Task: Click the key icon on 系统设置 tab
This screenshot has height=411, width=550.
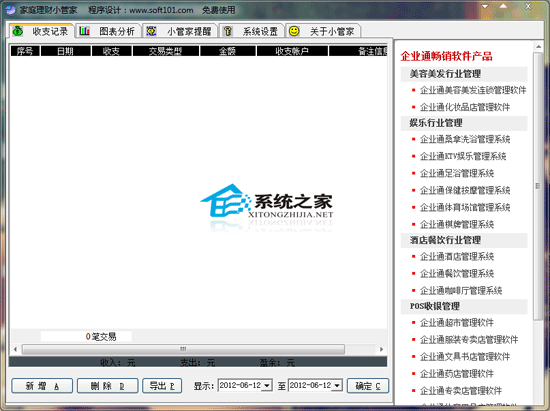Action: click(228, 31)
